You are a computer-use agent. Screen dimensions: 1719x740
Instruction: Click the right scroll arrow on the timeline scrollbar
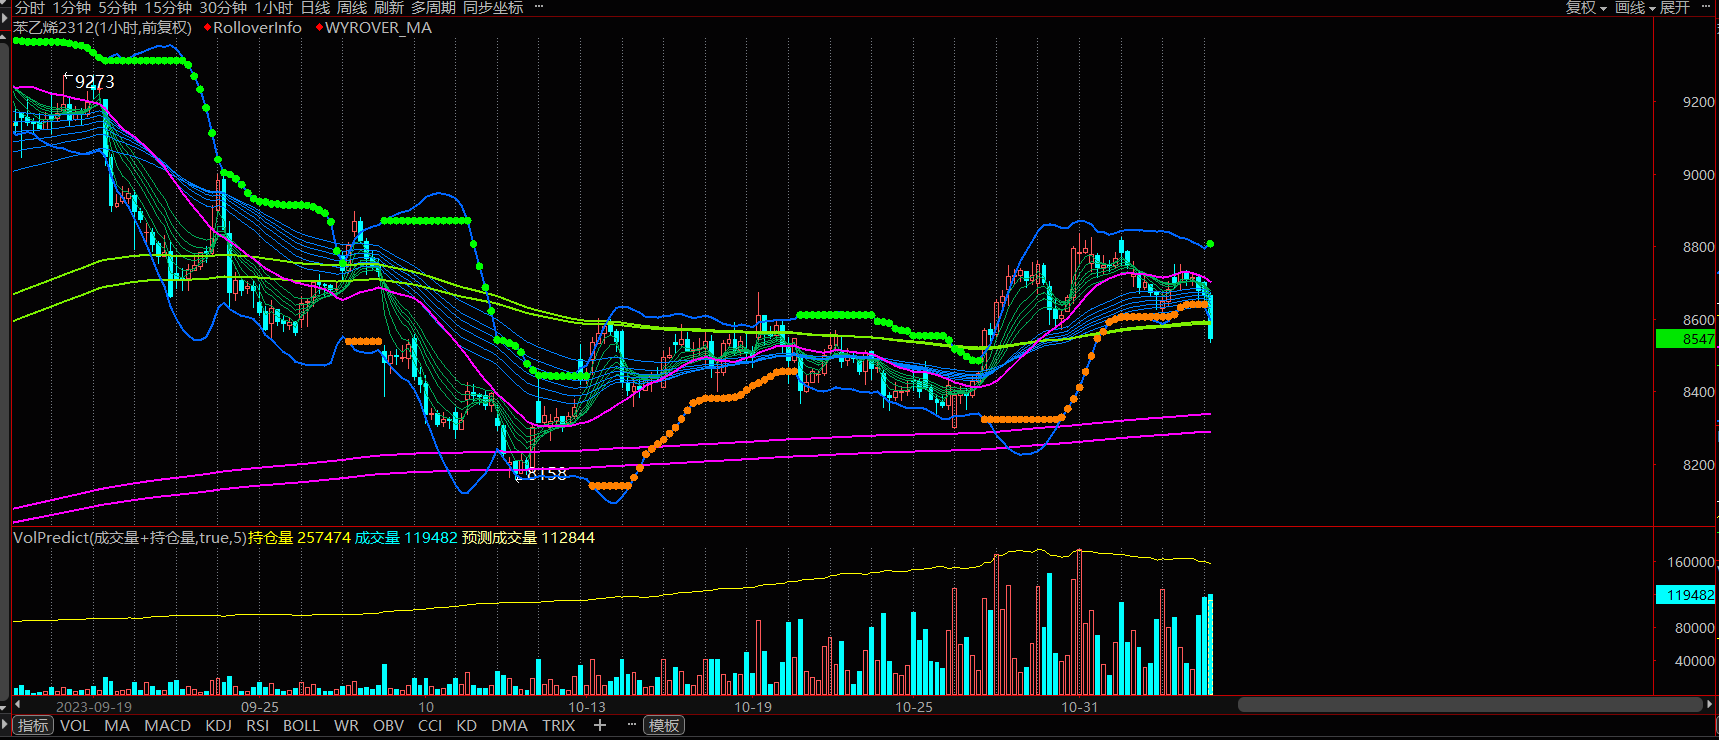[x=1708, y=705]
